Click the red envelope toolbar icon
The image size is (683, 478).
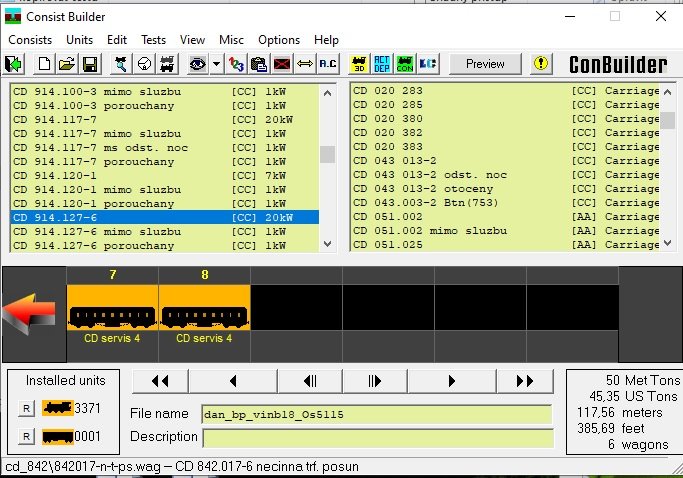pyautogui.click(x=282, y=64)
